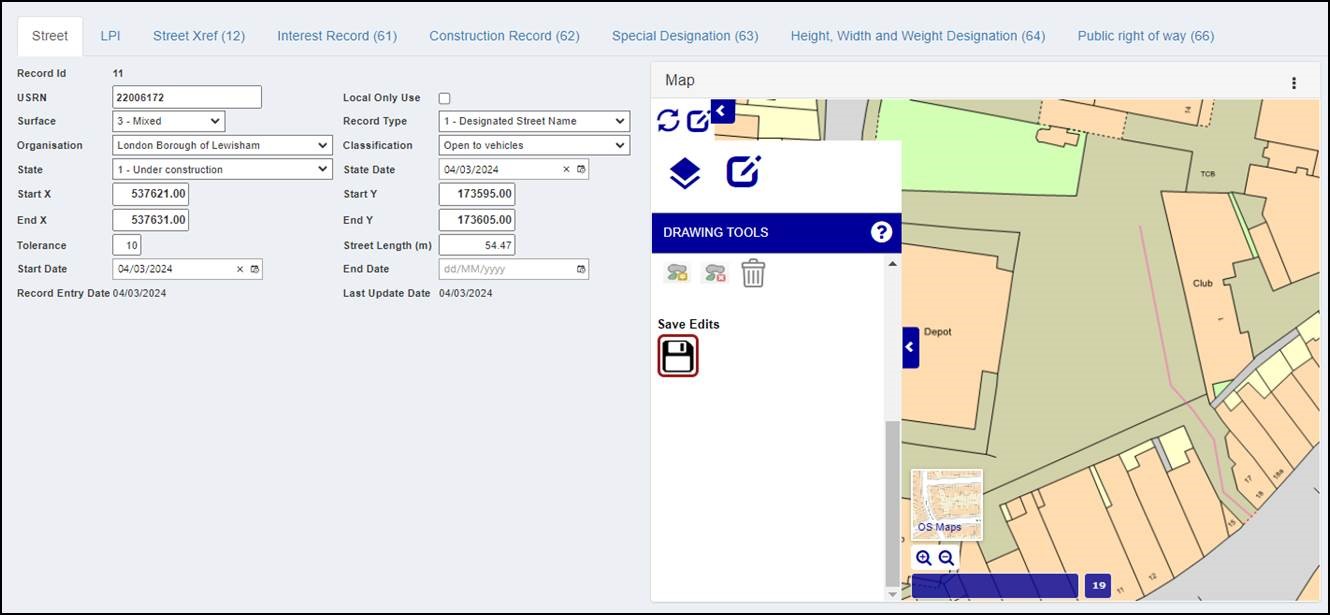Click the Start X field
This screenshot has width=1330, height=615.
pos(151,194)
